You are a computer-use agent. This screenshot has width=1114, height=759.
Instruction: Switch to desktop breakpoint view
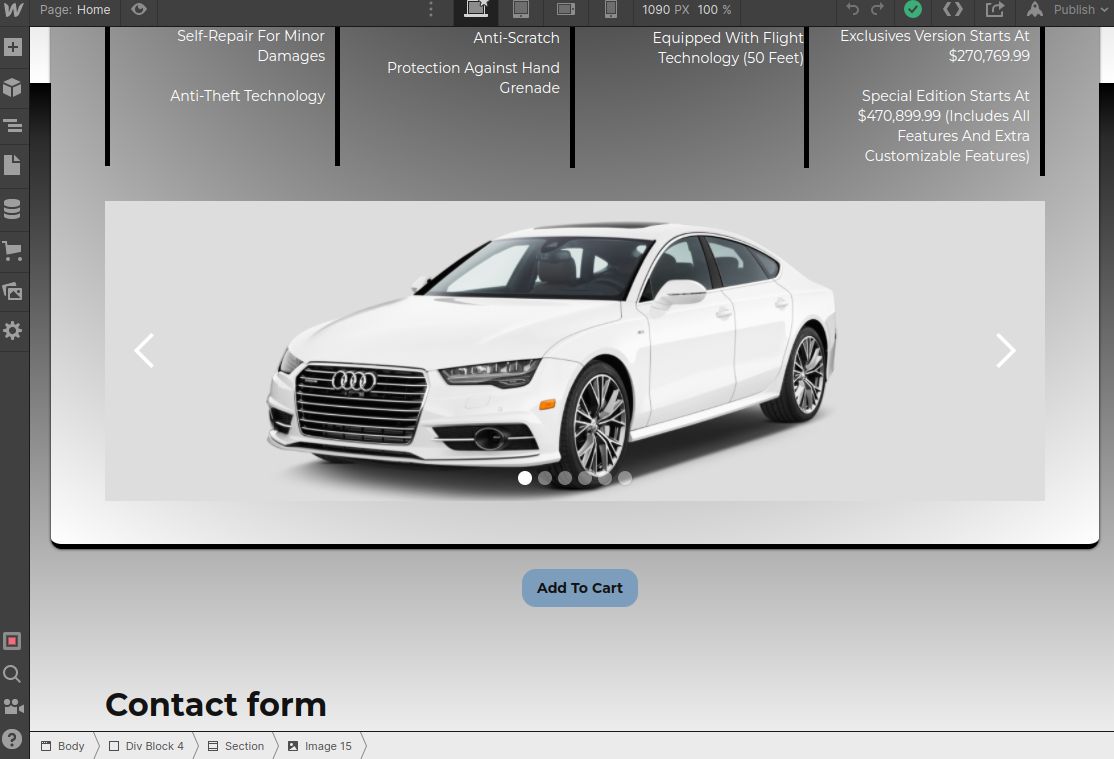click(476, 9)
